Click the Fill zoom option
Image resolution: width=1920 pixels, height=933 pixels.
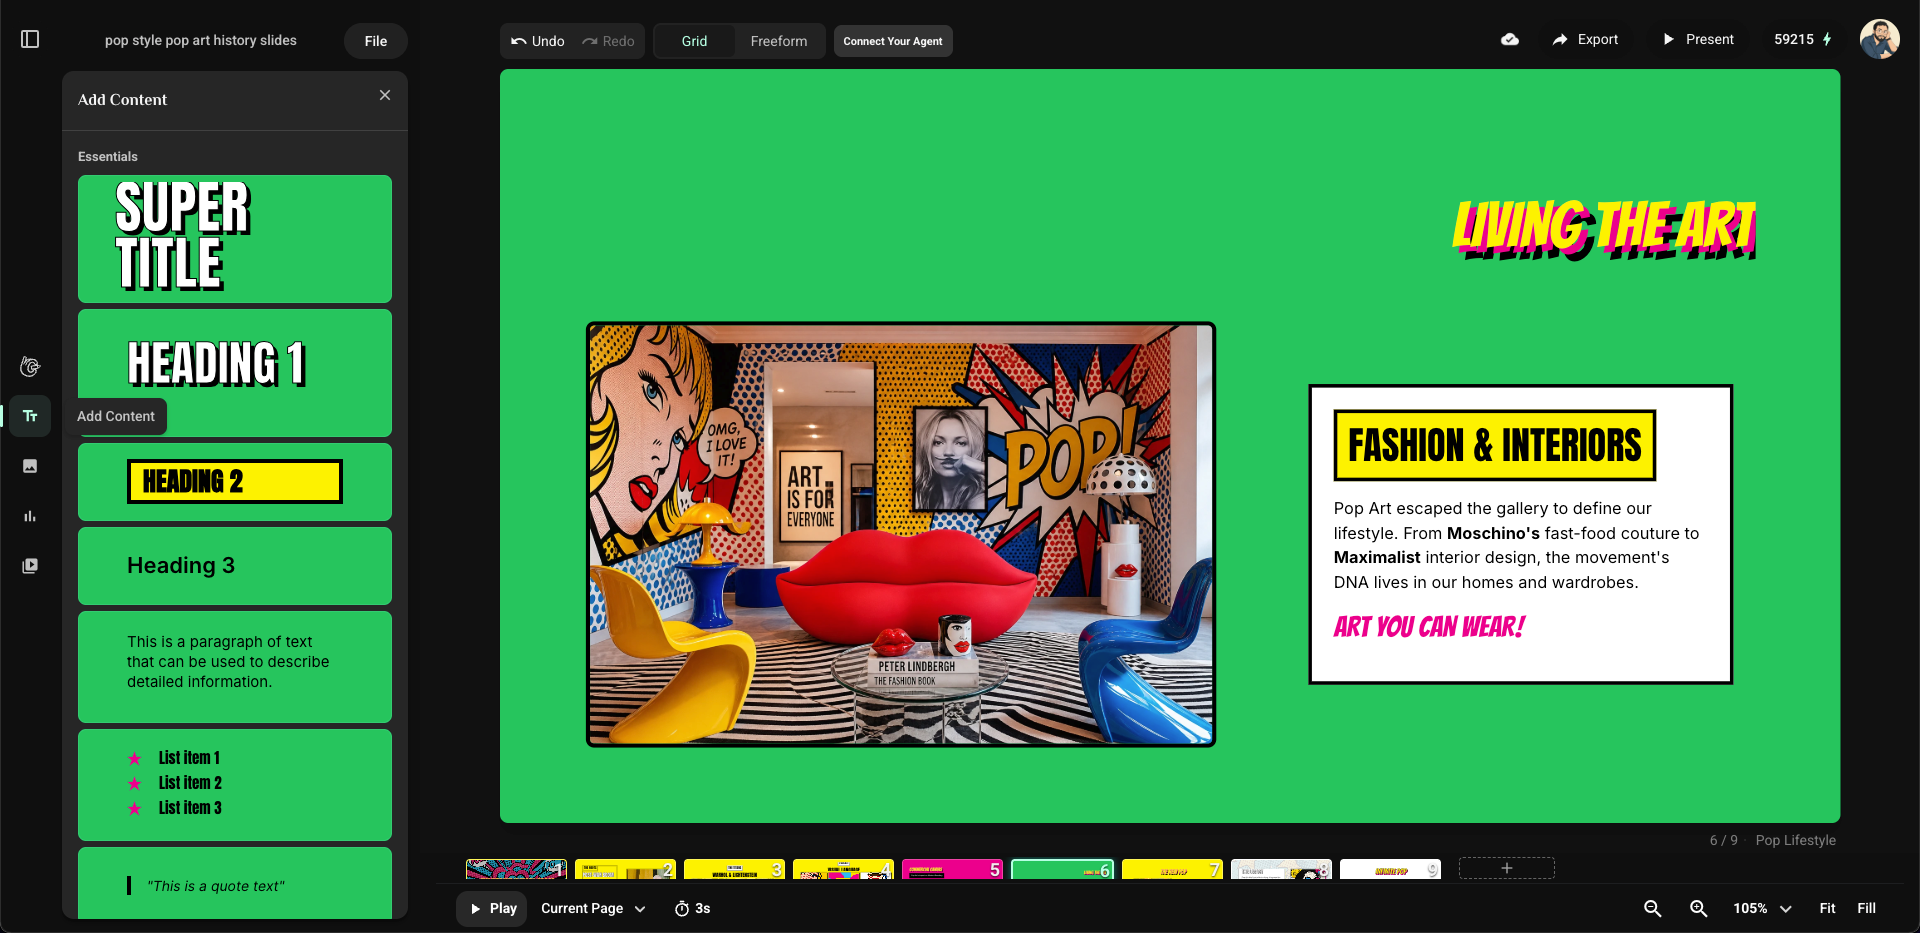coord(1866,909)
